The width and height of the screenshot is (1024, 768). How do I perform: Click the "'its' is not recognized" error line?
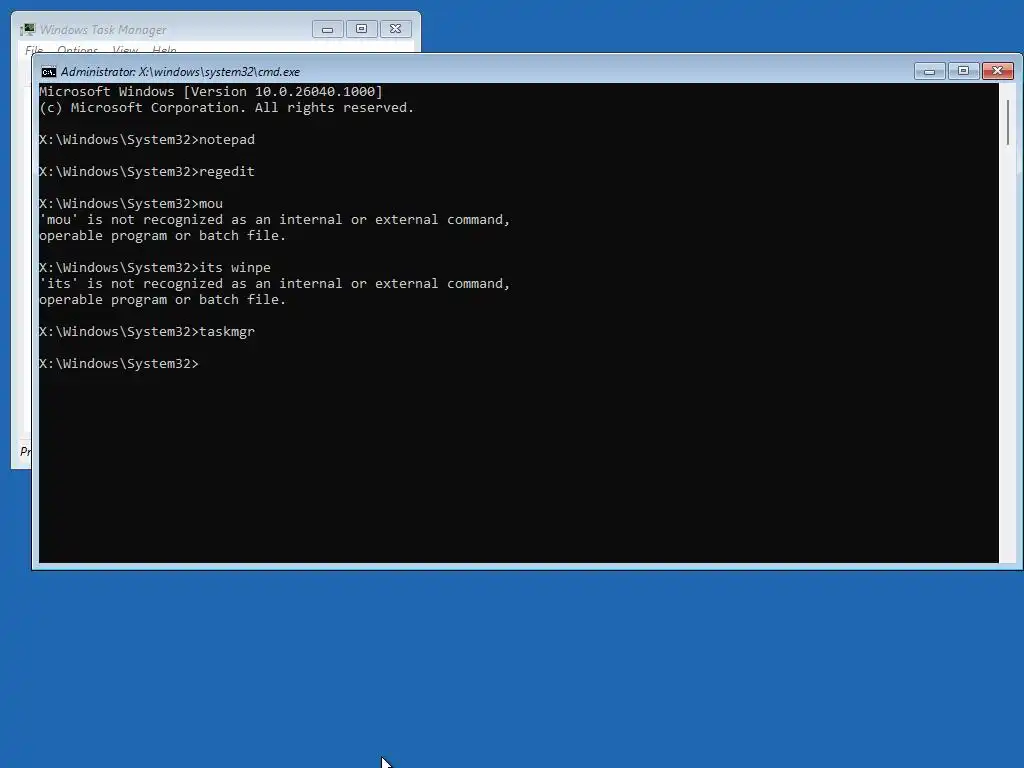(274, 283)
